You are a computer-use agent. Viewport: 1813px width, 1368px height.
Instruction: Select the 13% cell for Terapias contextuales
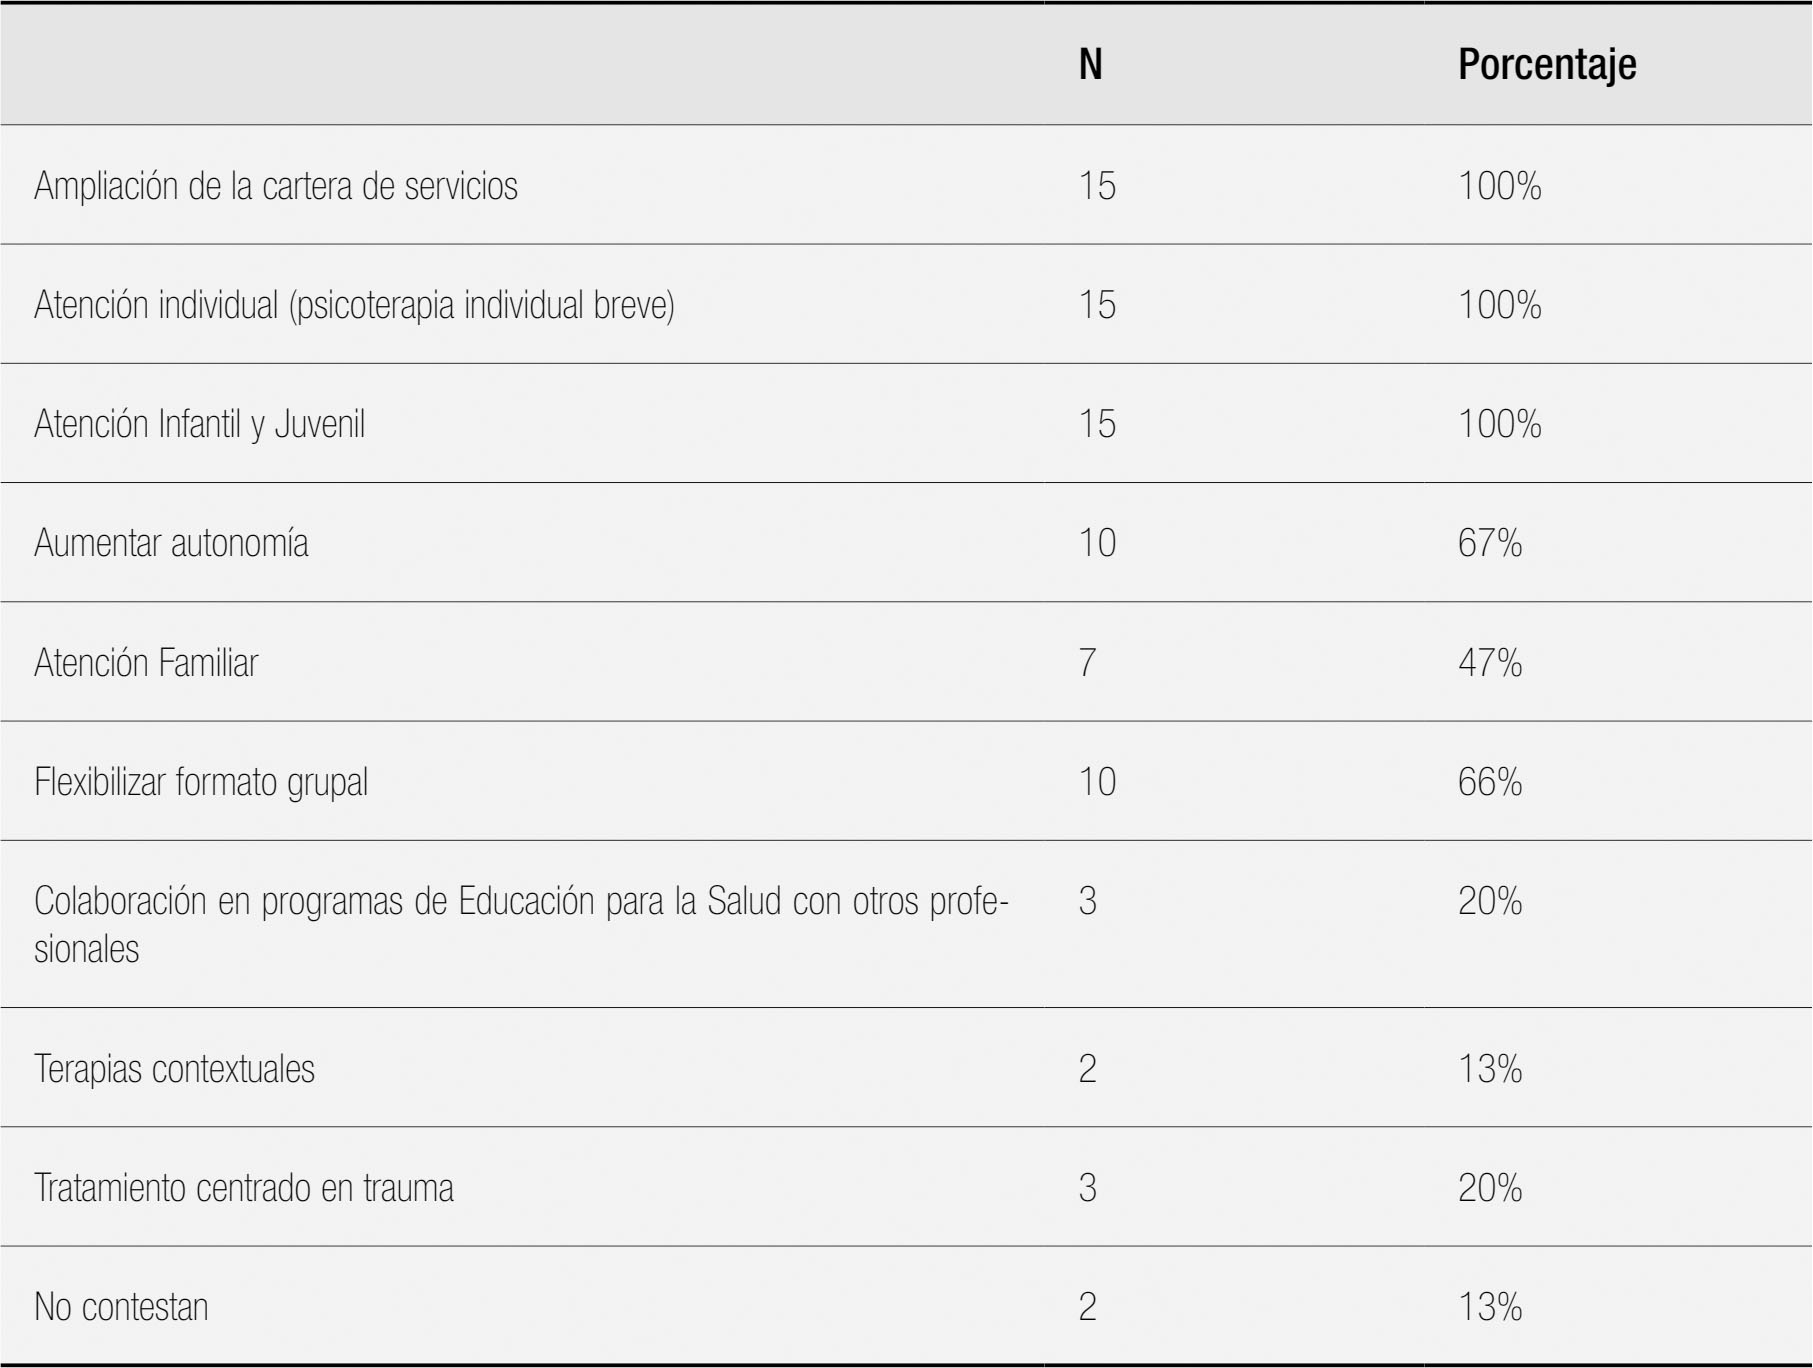coord(1489,1069)
